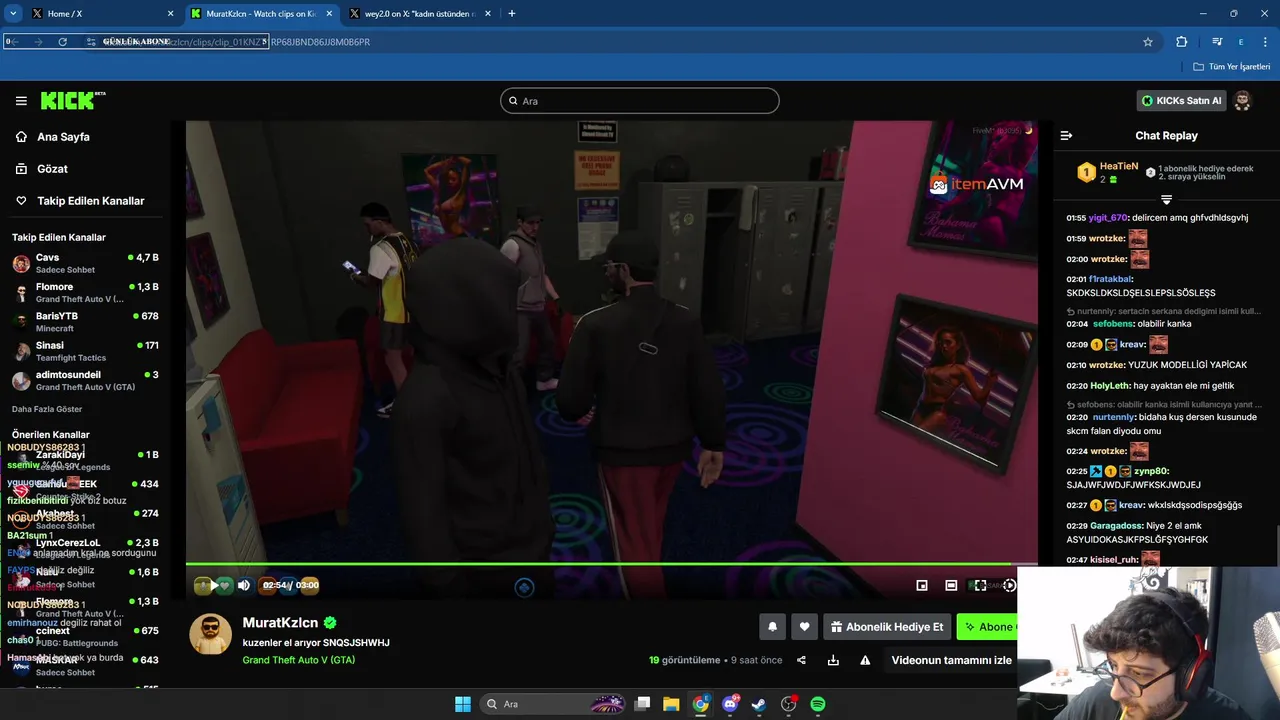Open the Chrome three-dot menu
This screenshot has width=1280, height=720.
[1266, 42]
